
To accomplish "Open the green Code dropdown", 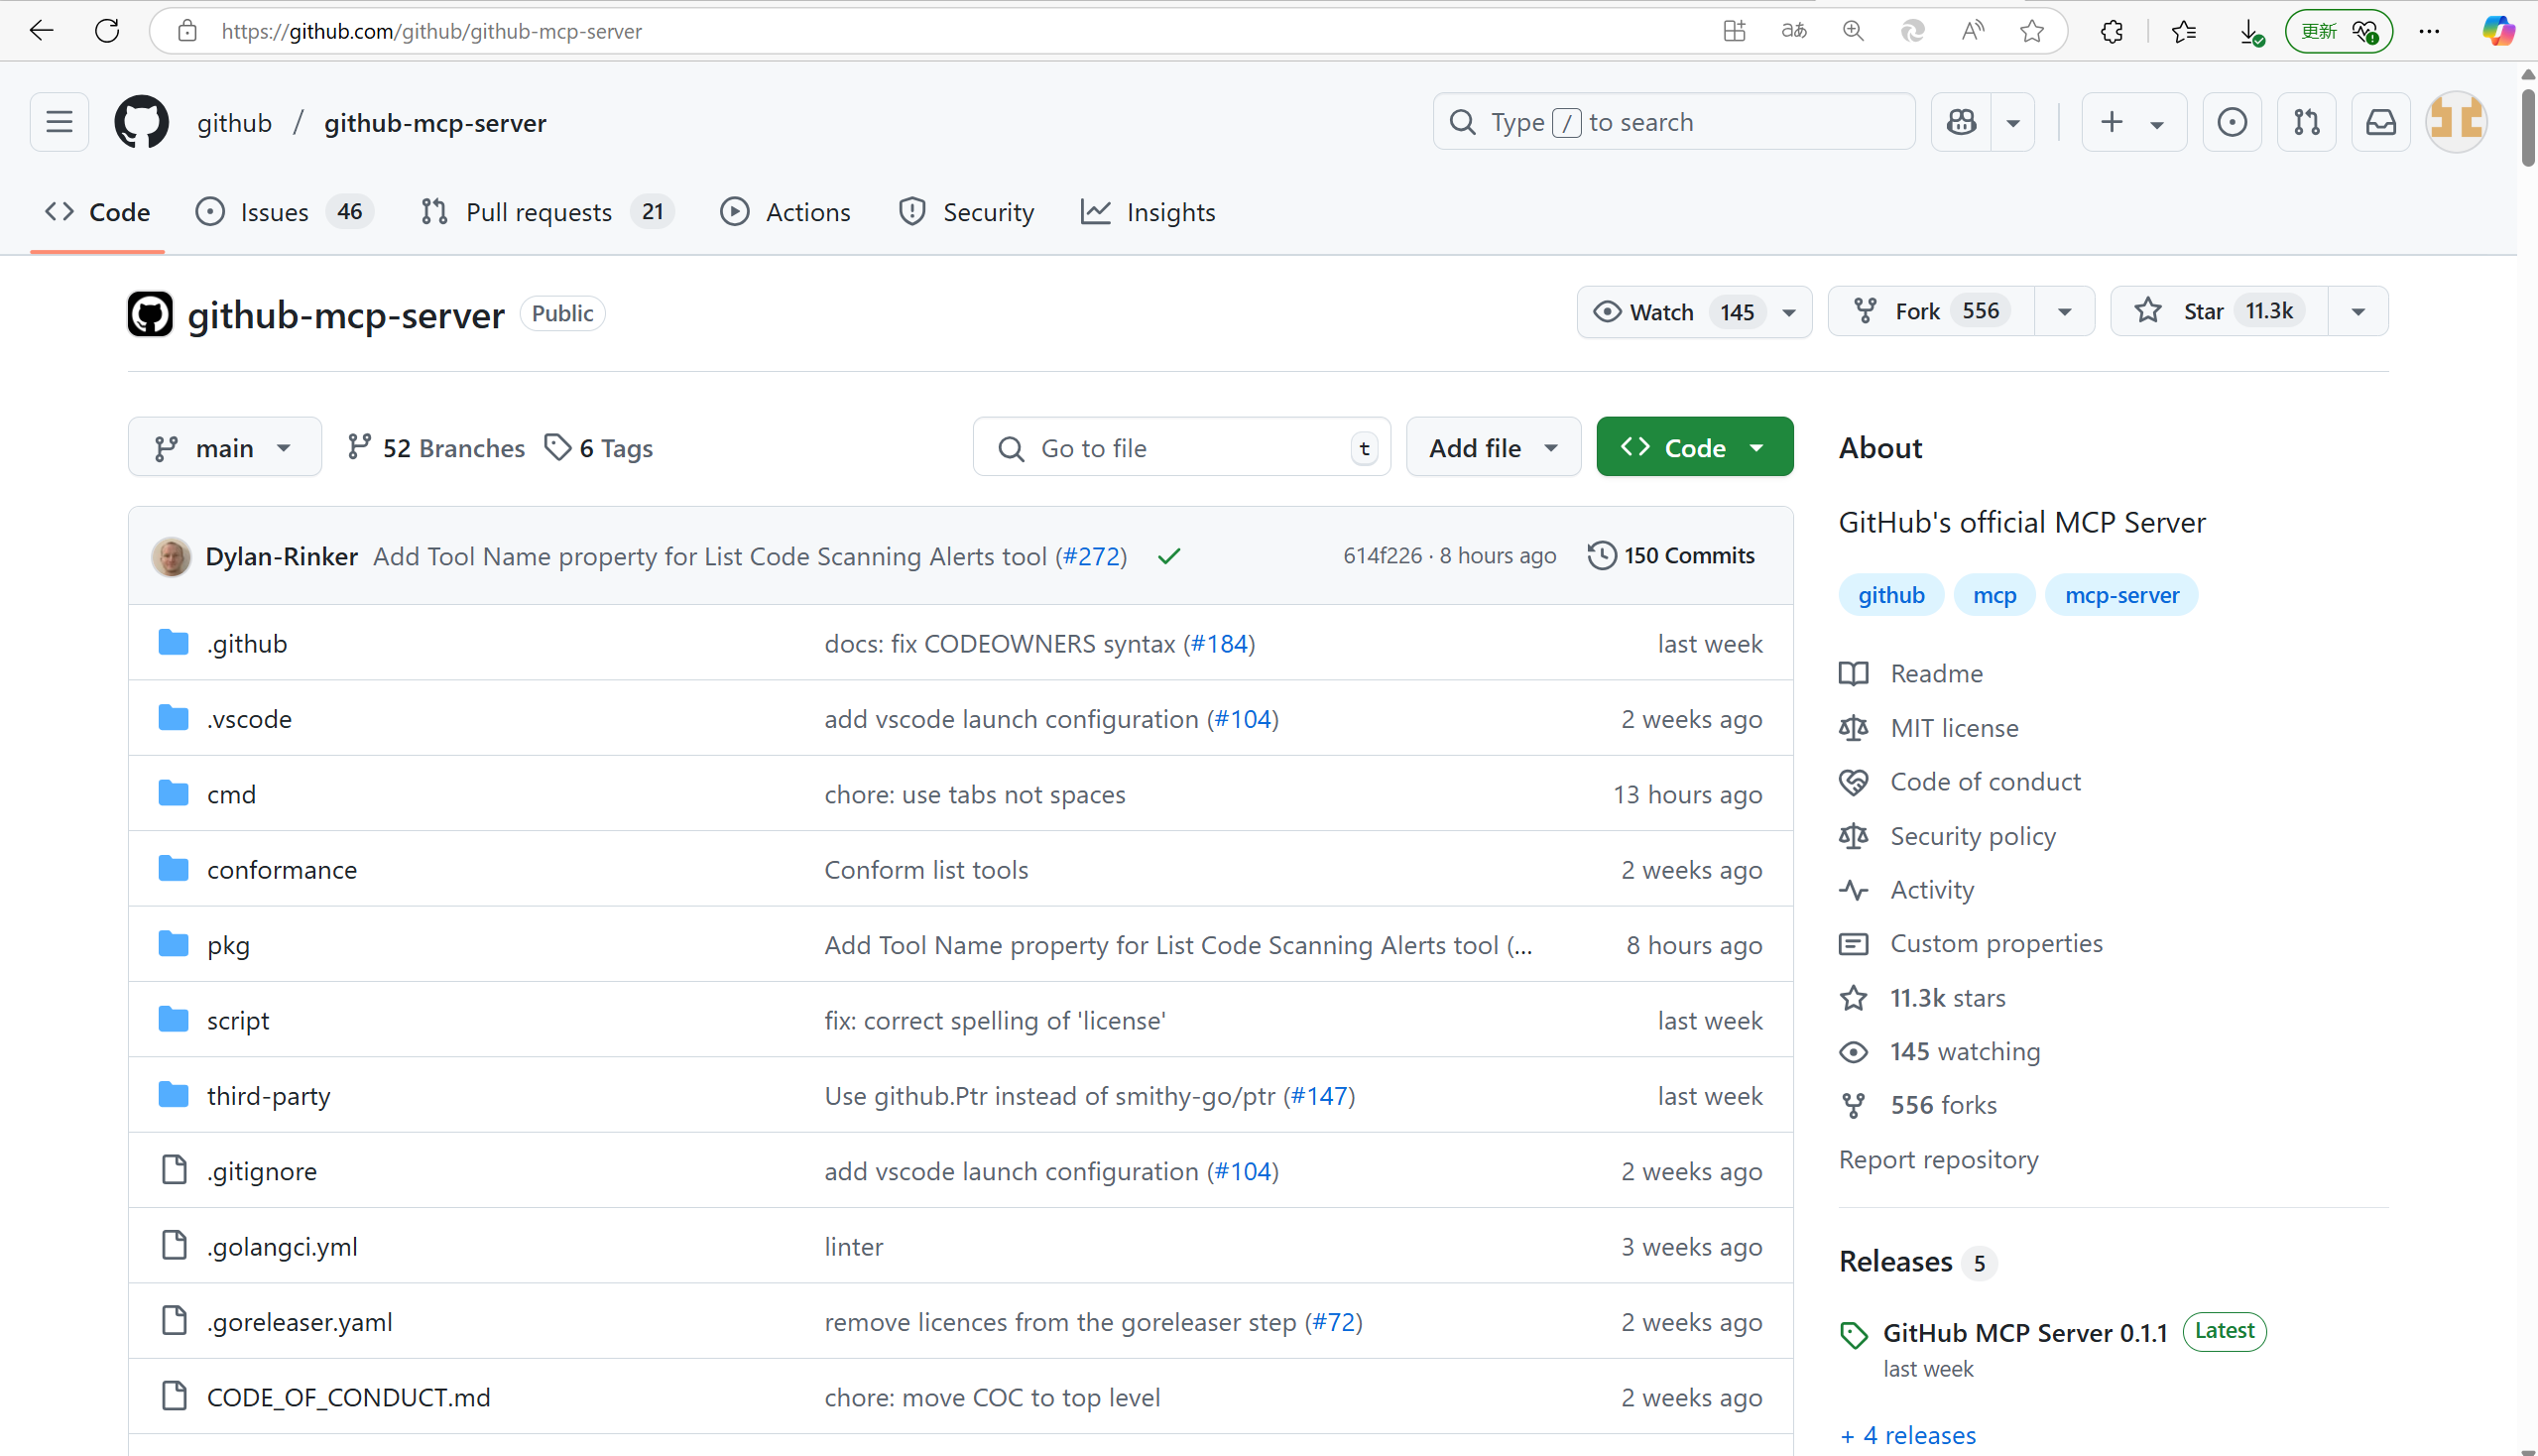I will click(1694, 447).
